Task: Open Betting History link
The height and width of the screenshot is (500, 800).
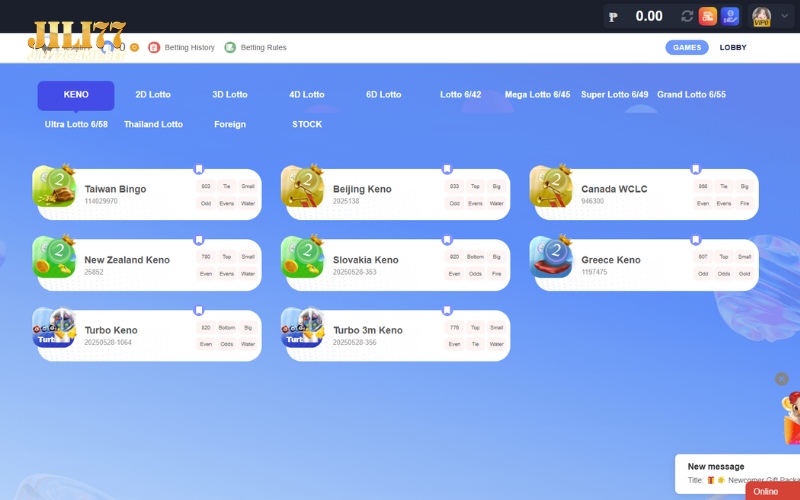Action: coord(189,47)
